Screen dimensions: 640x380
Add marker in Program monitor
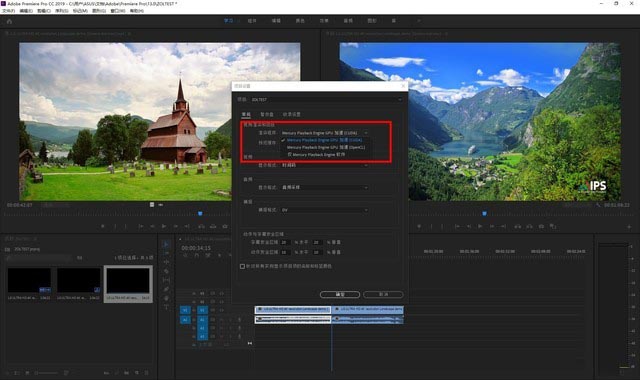[419, 226]
